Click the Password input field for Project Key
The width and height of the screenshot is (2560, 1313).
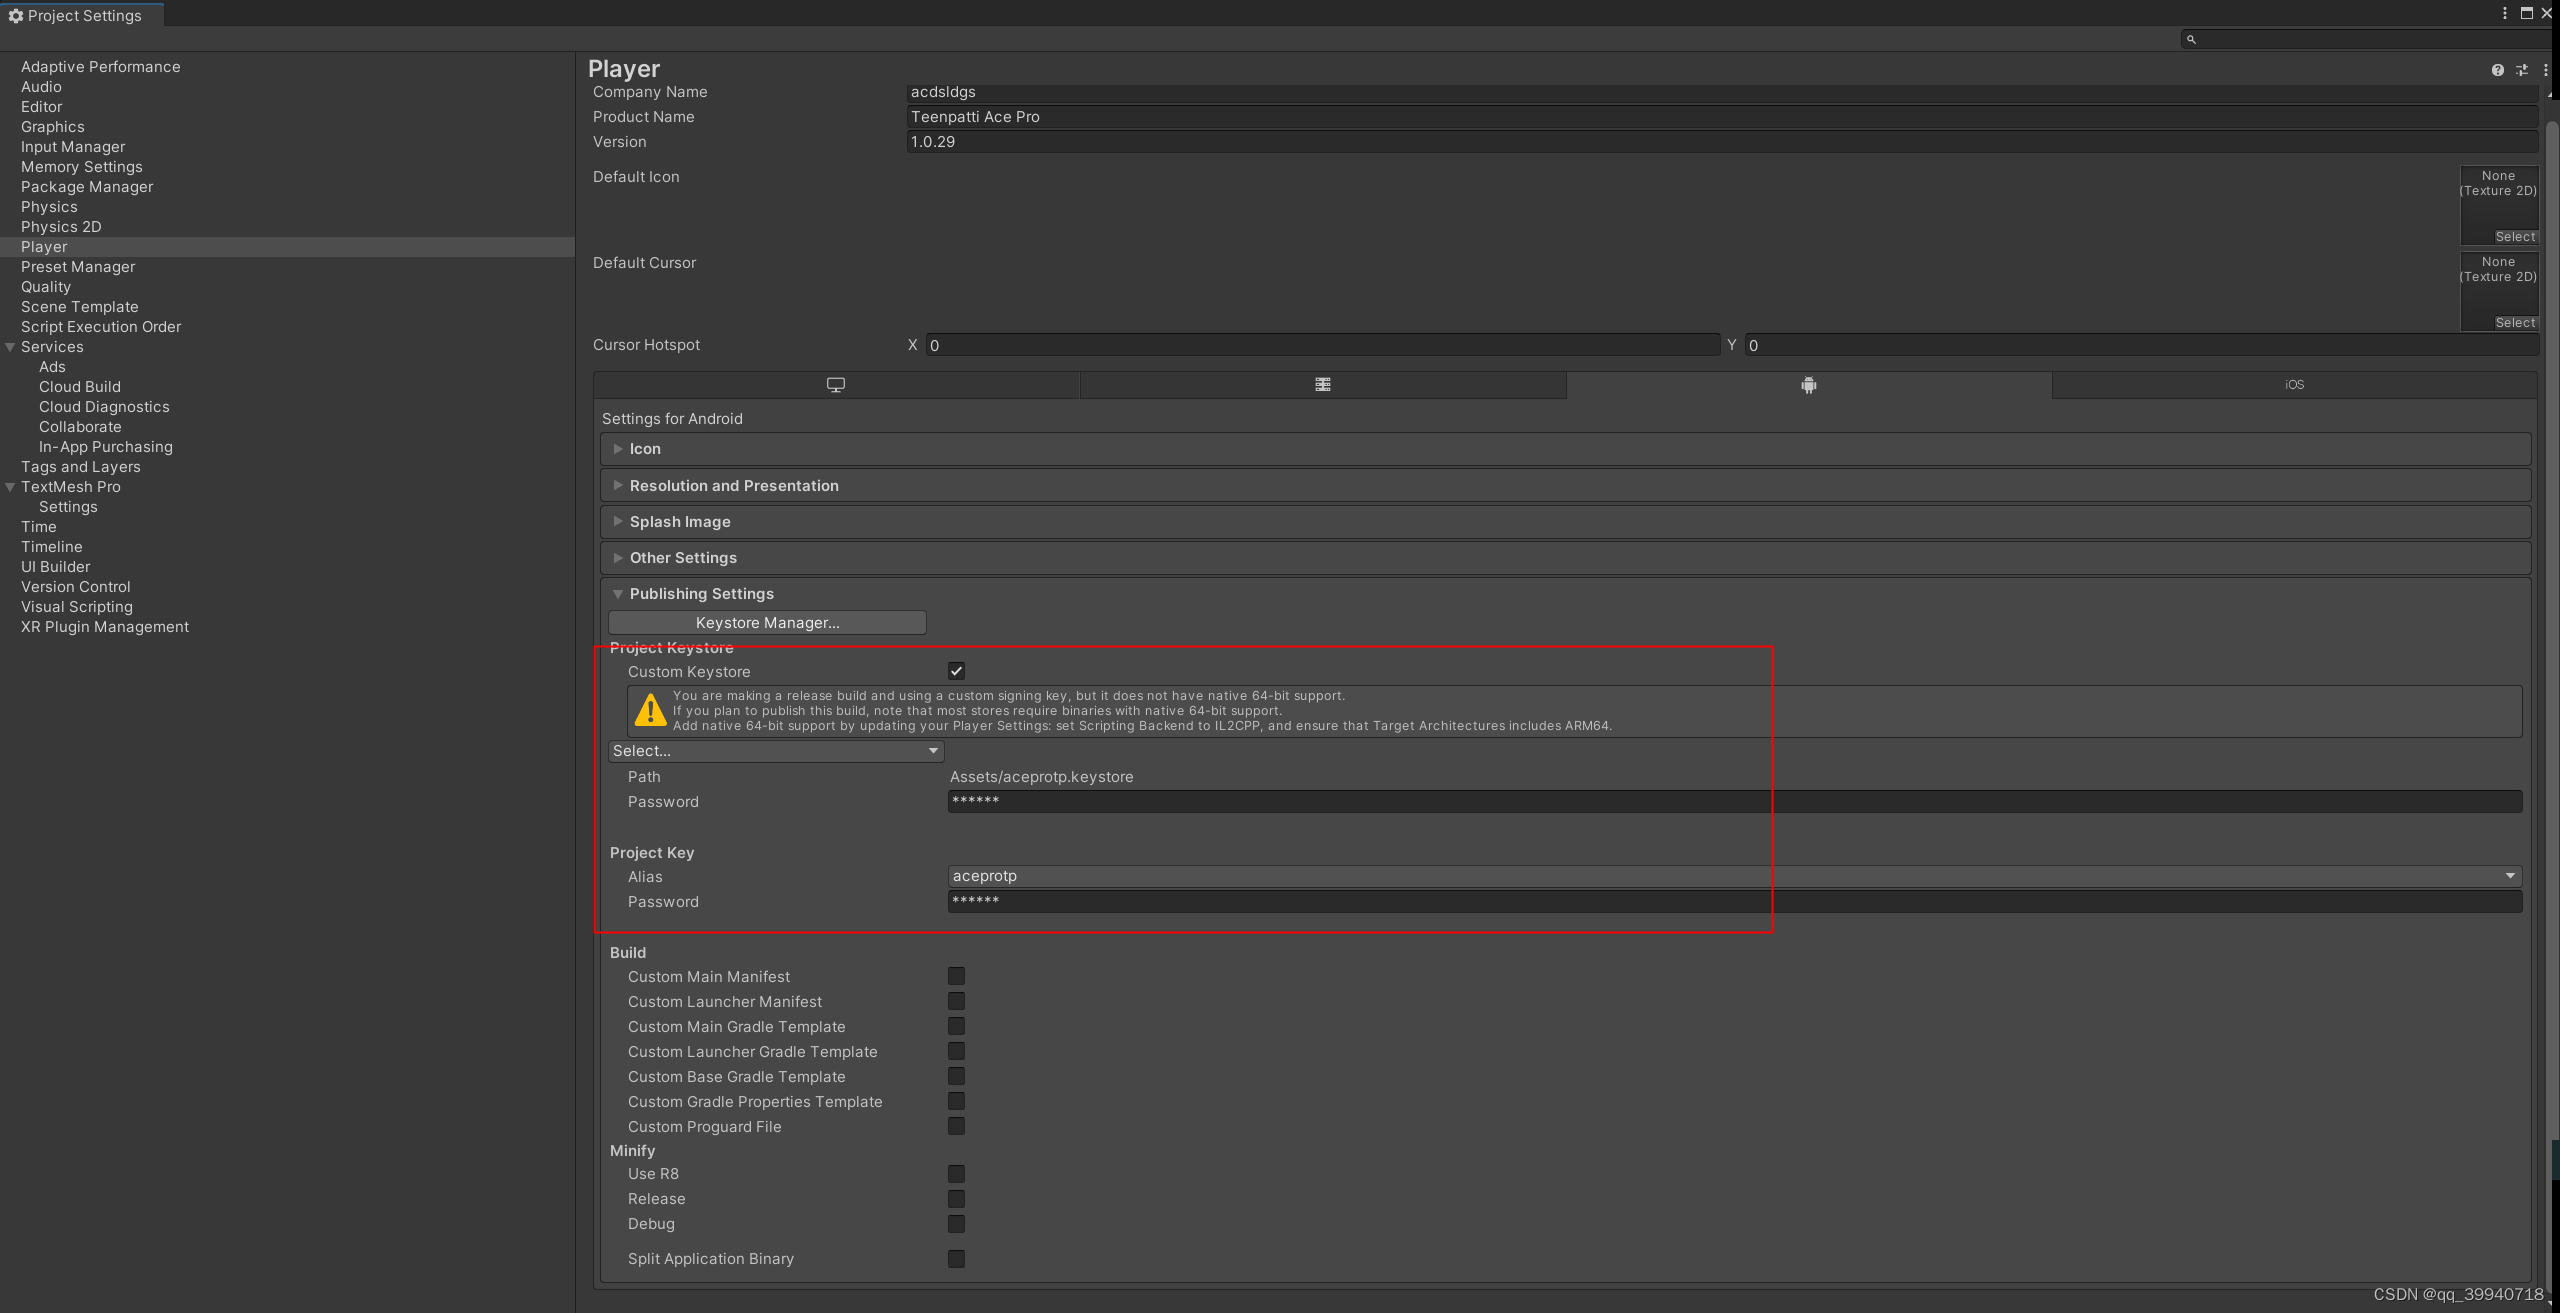coord(1733,901)
